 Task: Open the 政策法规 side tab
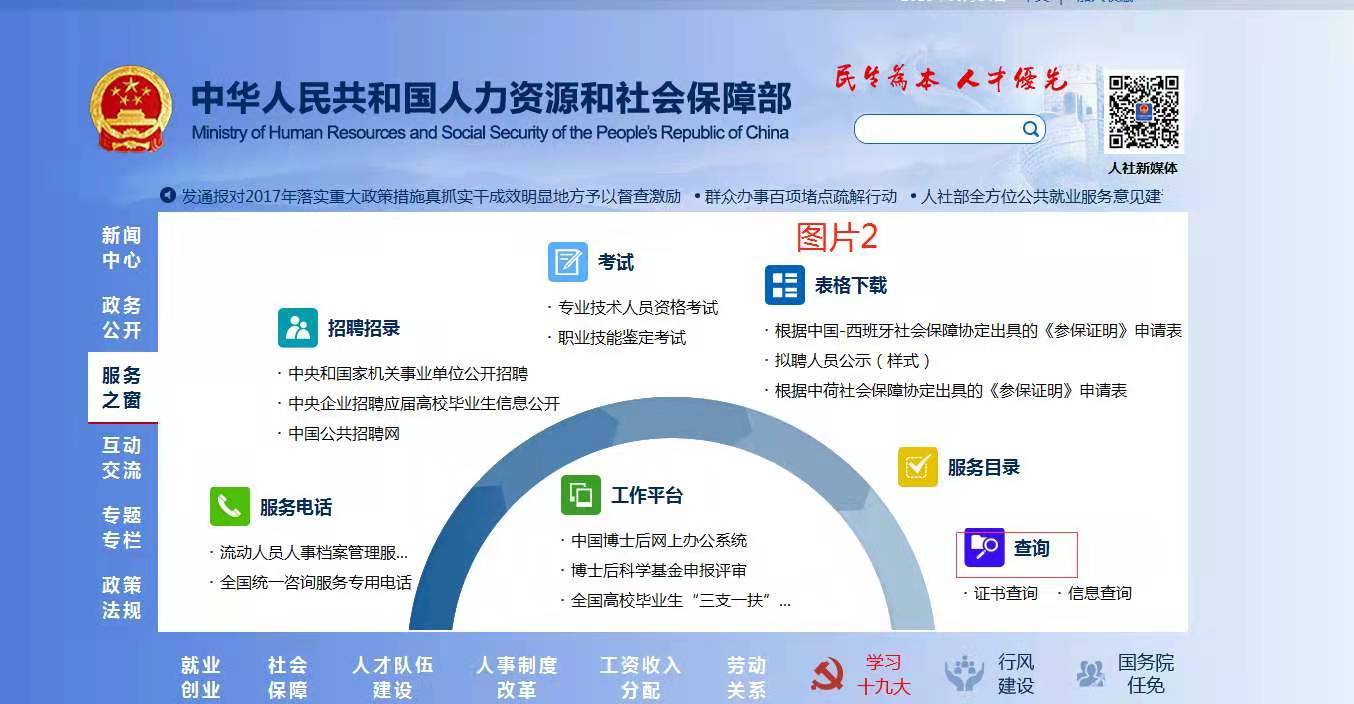click(x=122, y=598)
